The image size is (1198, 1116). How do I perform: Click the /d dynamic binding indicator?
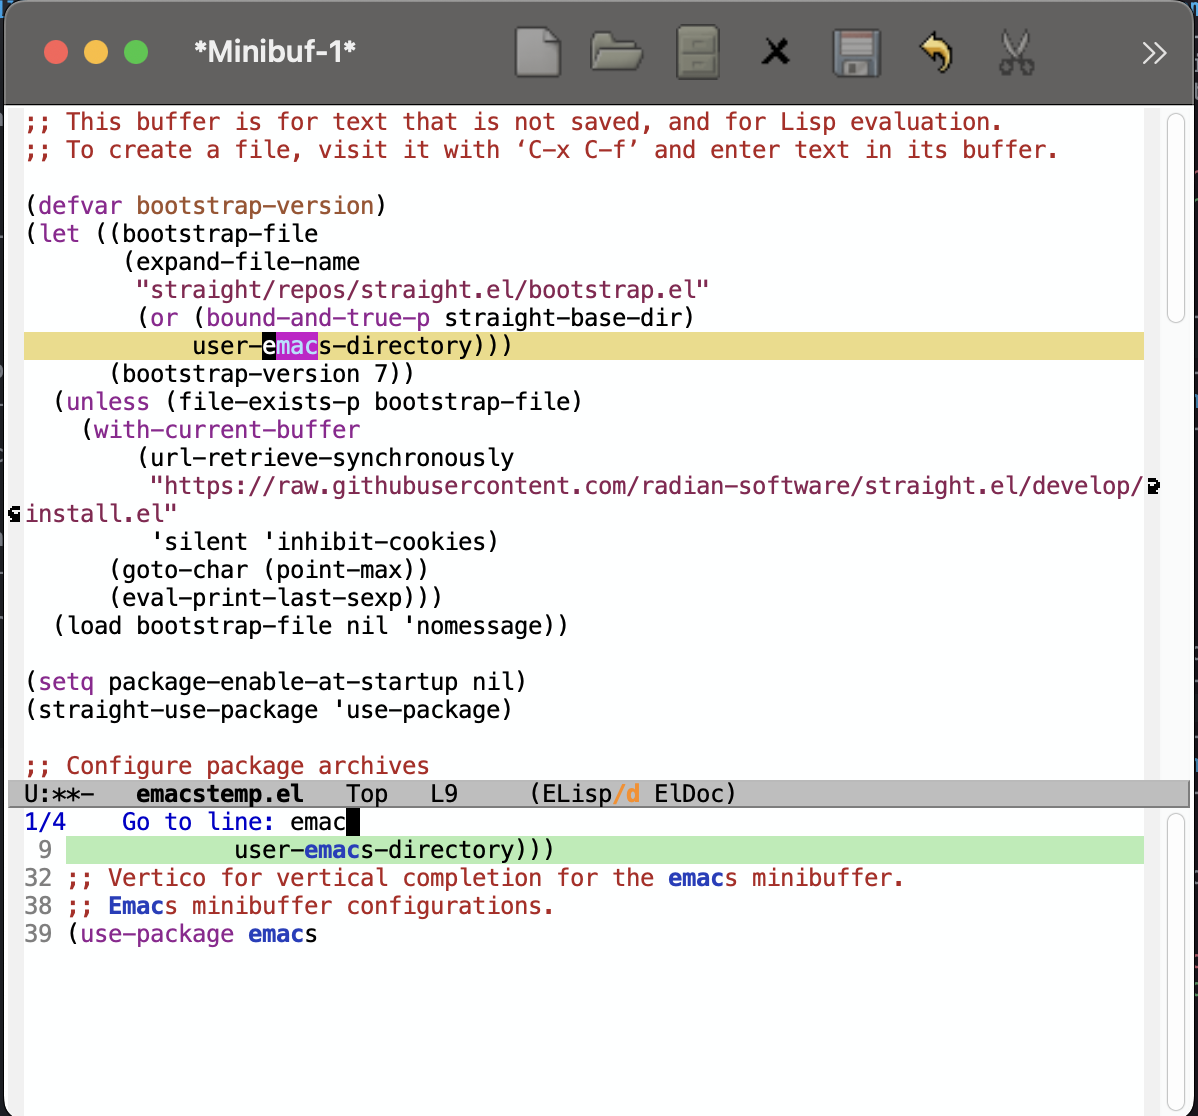point(627,794)
